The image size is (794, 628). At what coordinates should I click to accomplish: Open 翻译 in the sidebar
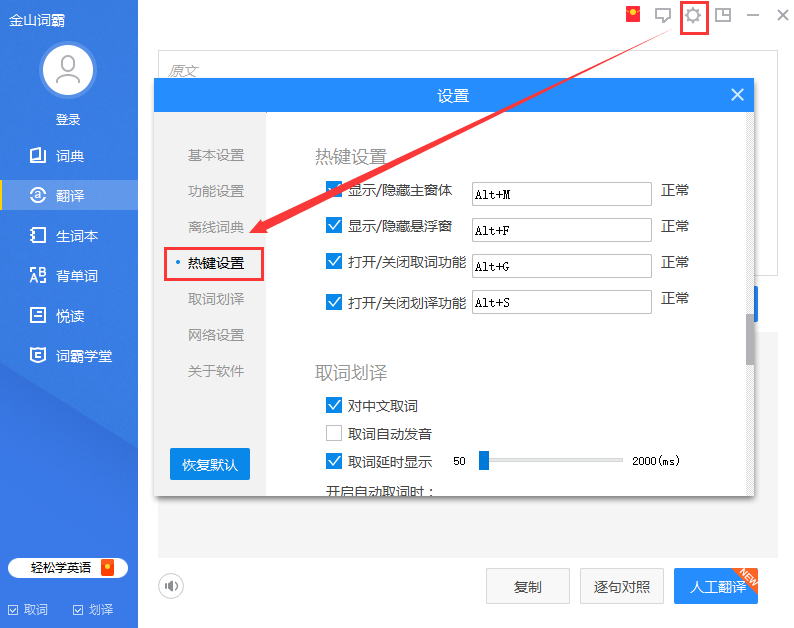click(69, 195)
